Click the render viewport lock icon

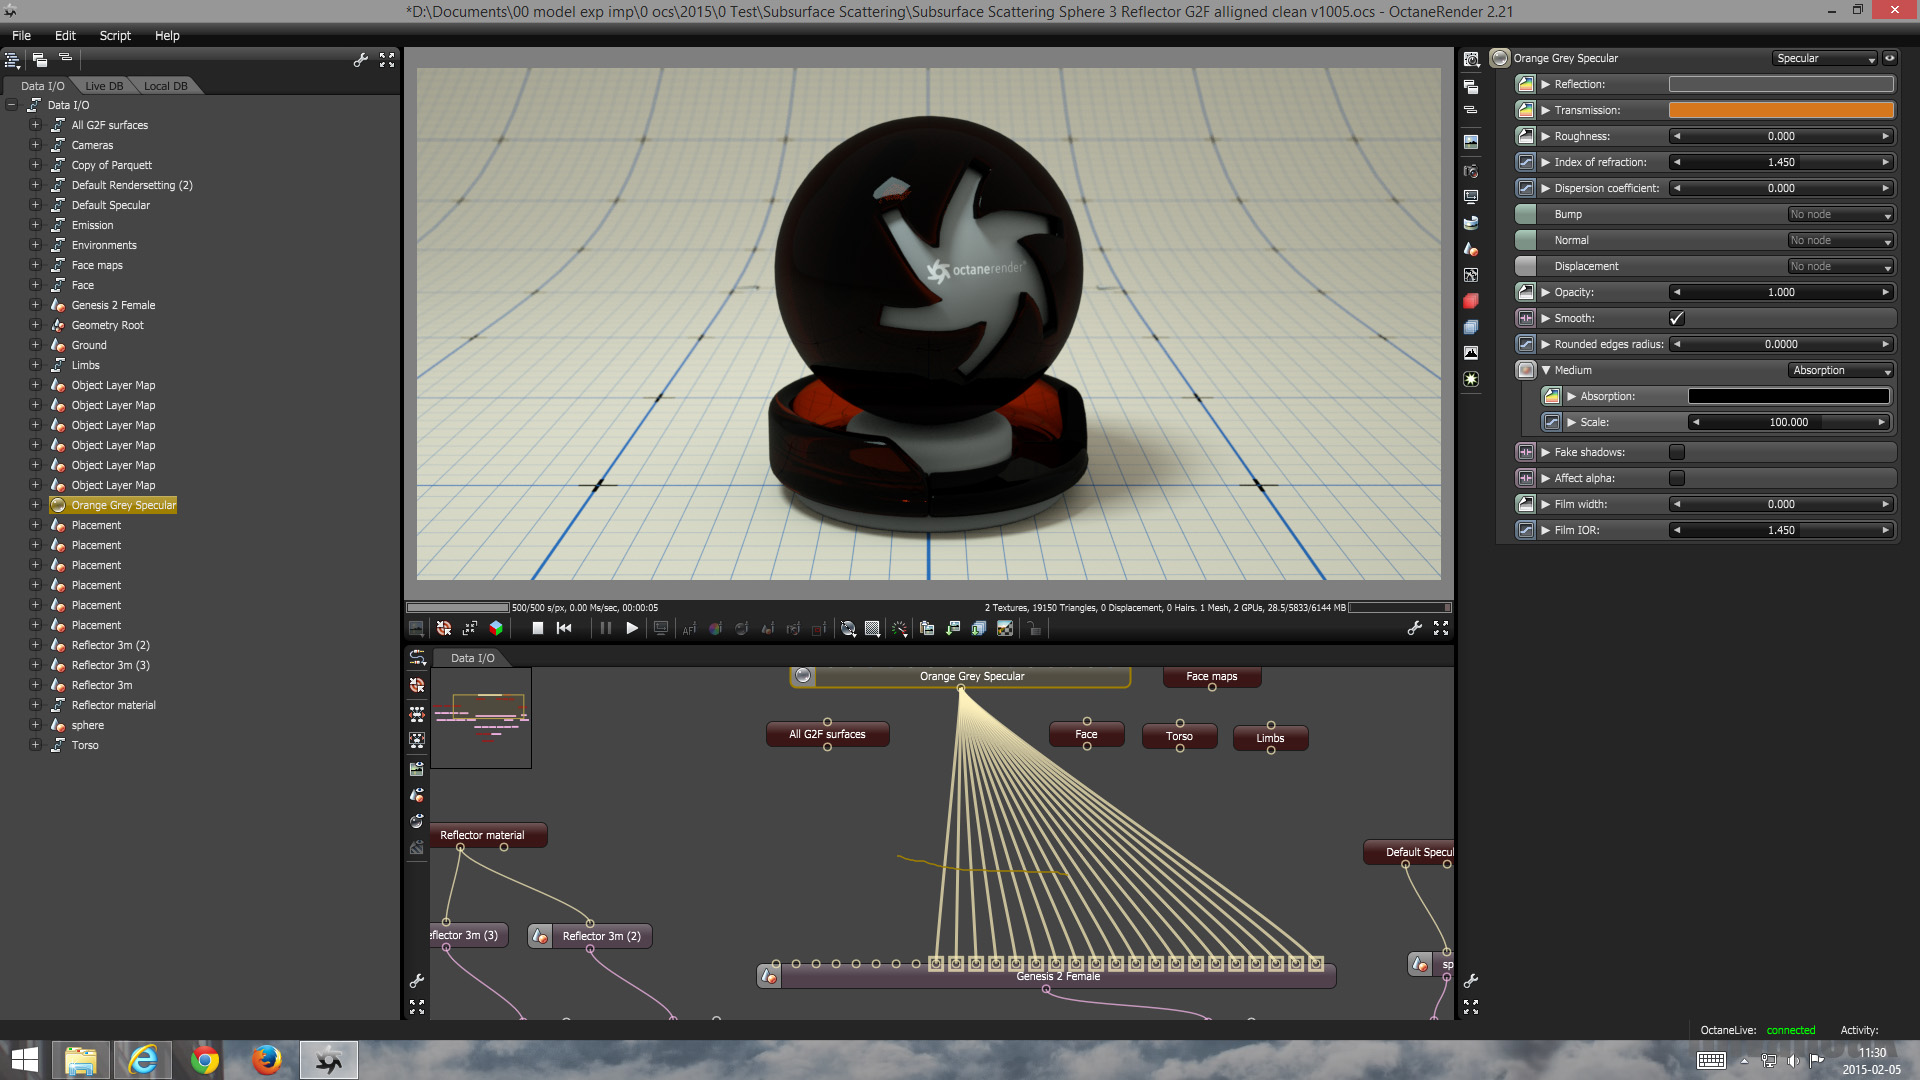click(x=1034, y=628)
